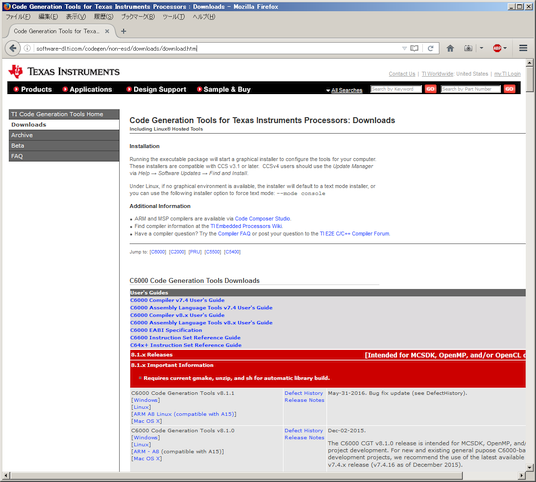This screenshot has height=482, width=536.
Task: Jump to the [PRU] section
Action: coord(195,252)
